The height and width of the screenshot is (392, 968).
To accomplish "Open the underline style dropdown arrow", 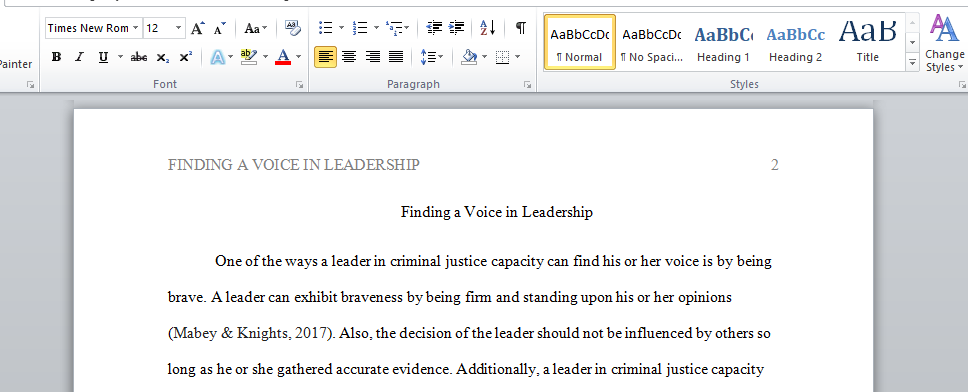I will pos(120,57).
